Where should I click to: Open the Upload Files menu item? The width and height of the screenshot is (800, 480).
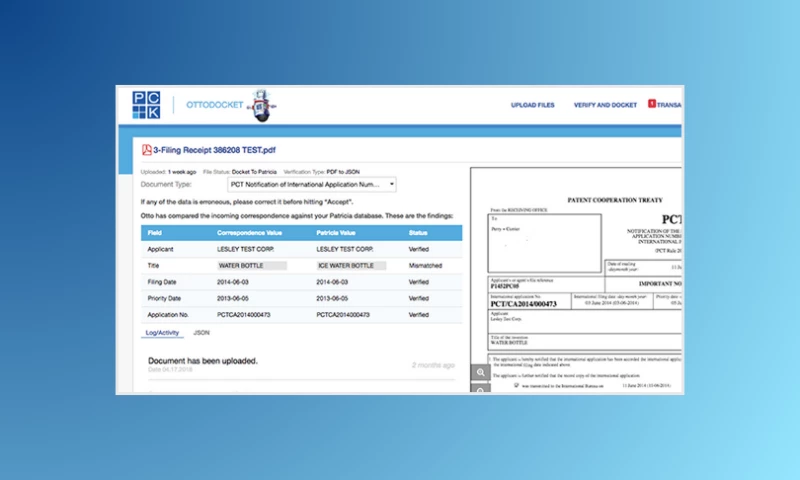click(533, 105)
